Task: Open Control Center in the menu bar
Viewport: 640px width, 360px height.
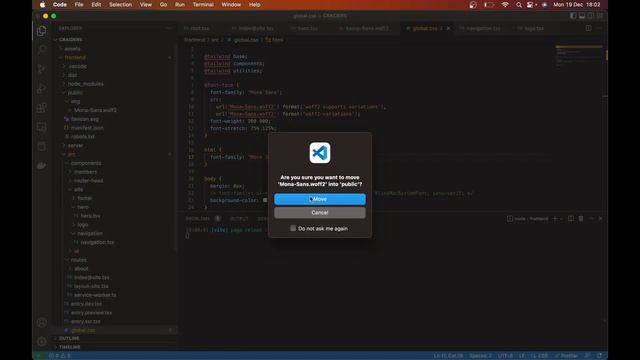Action: [530, 5]
